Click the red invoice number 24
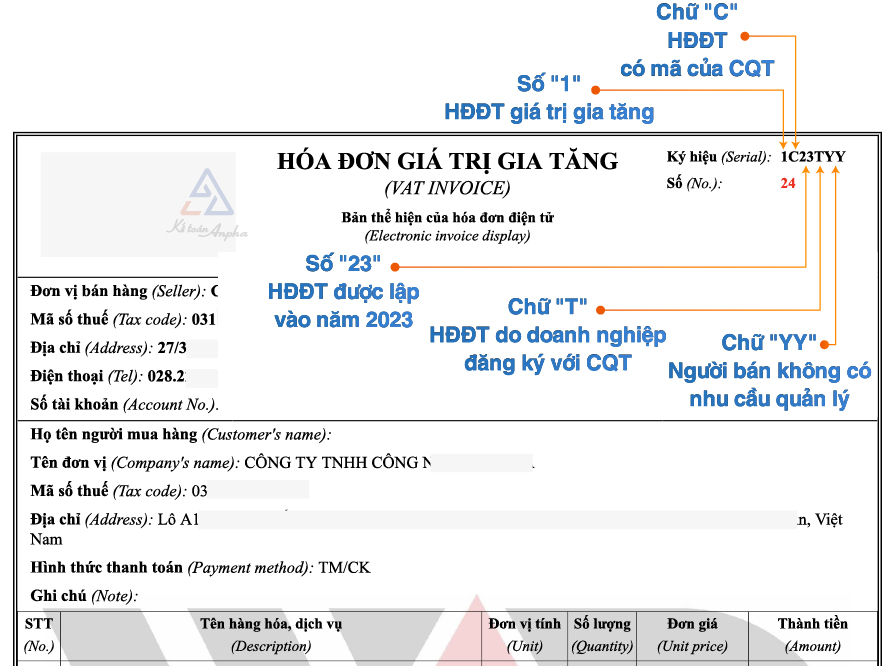Image resolution: width=895 pixels, height=666 pixels. [788, 183]
